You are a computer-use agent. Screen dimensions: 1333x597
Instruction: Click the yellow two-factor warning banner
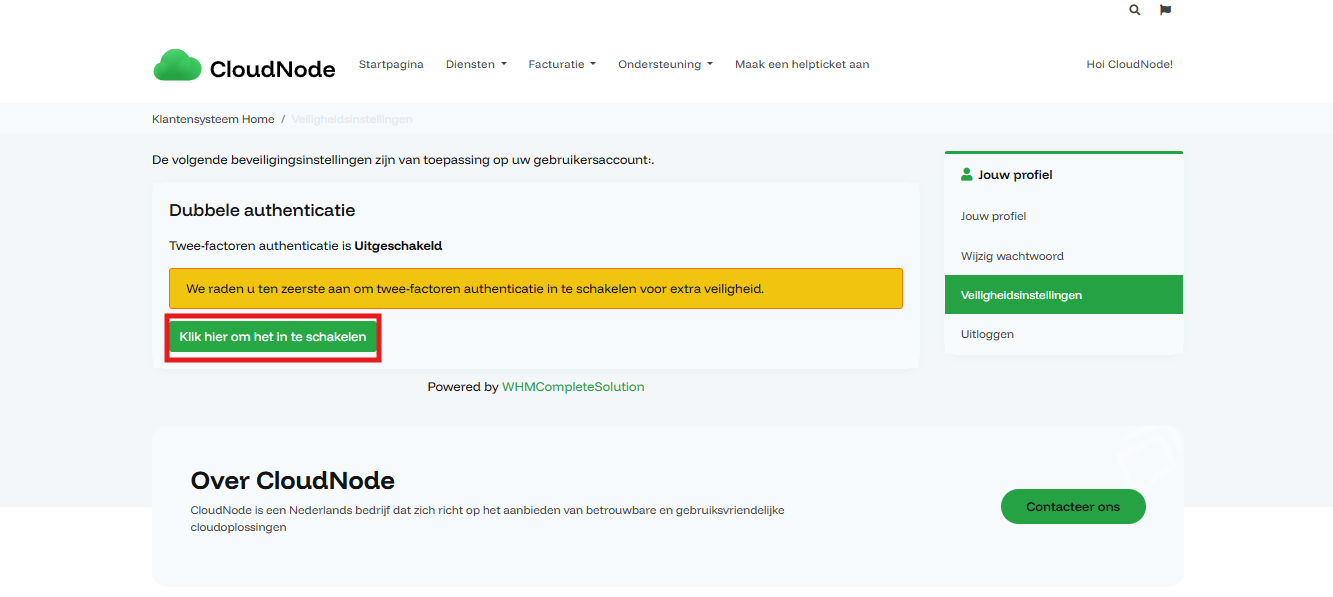click(x=536, y=288)
